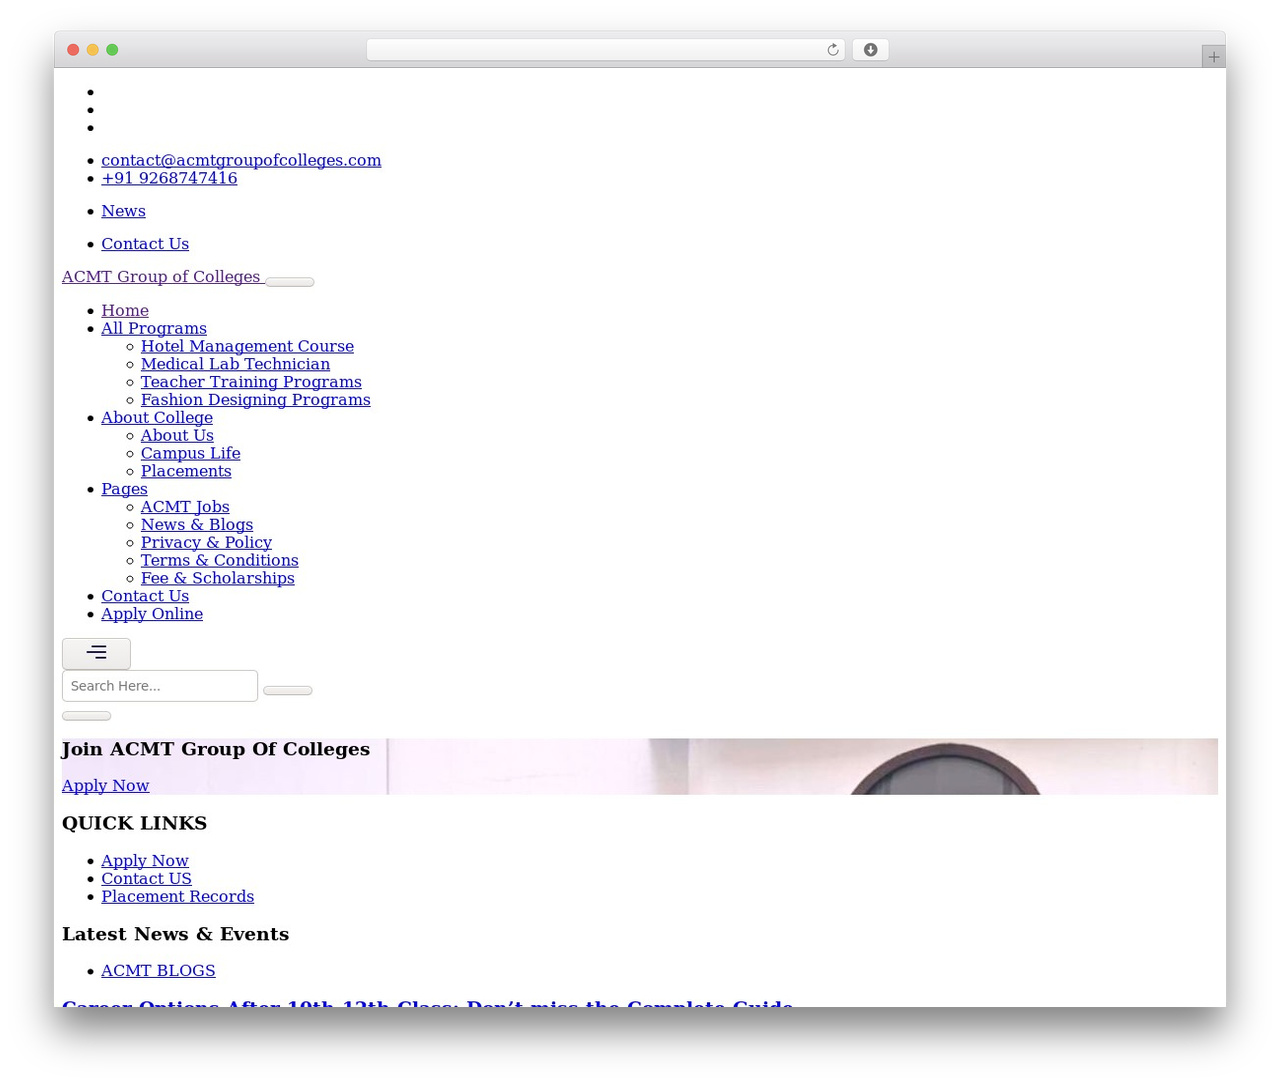
Task: Click inside the Search Here field
Action: 160,686
